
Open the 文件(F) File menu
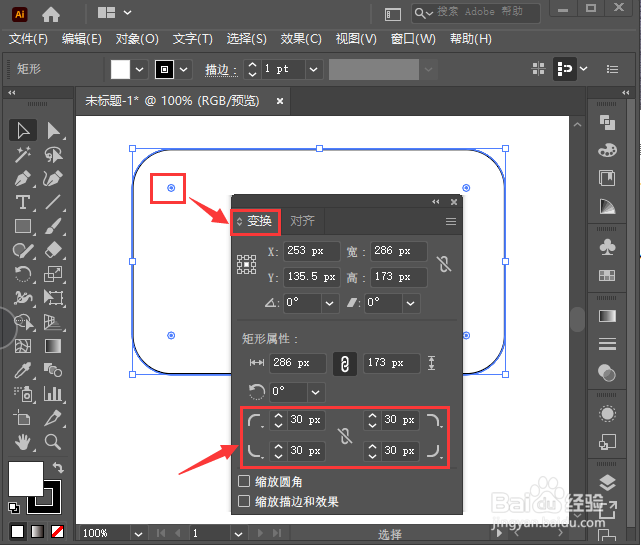coord(28,39)
